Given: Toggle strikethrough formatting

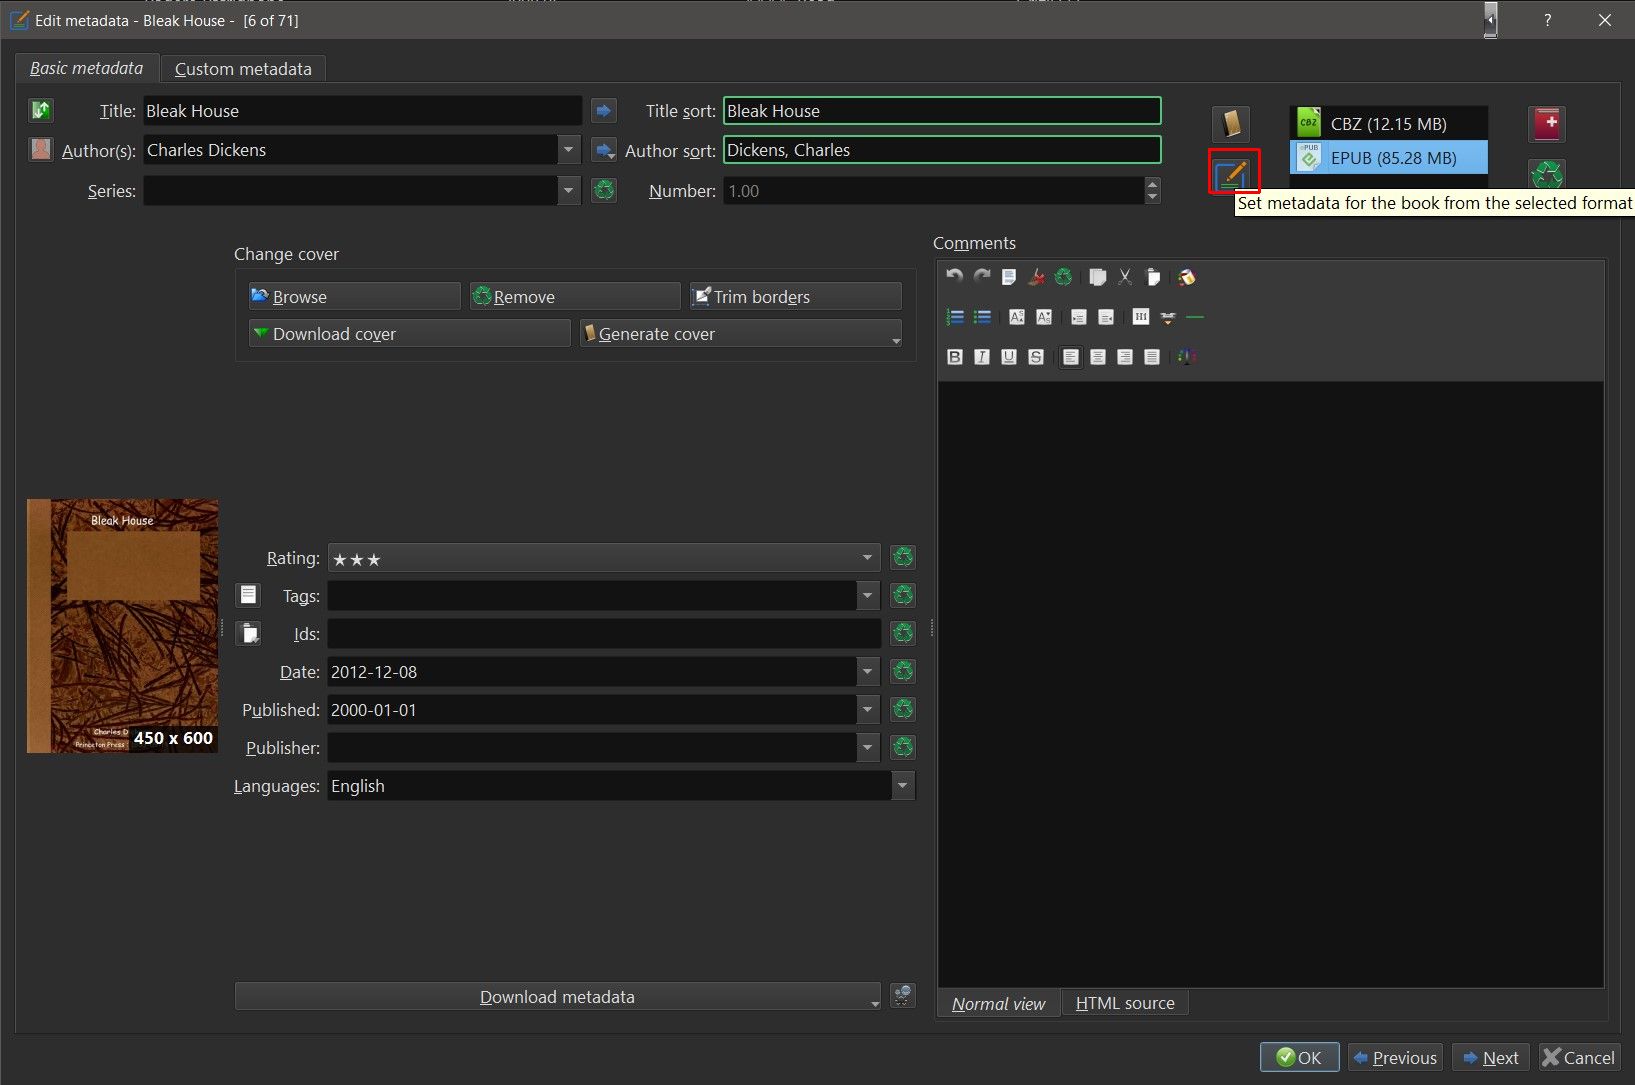Looking at the screenshot, I should pos(1036,357).
